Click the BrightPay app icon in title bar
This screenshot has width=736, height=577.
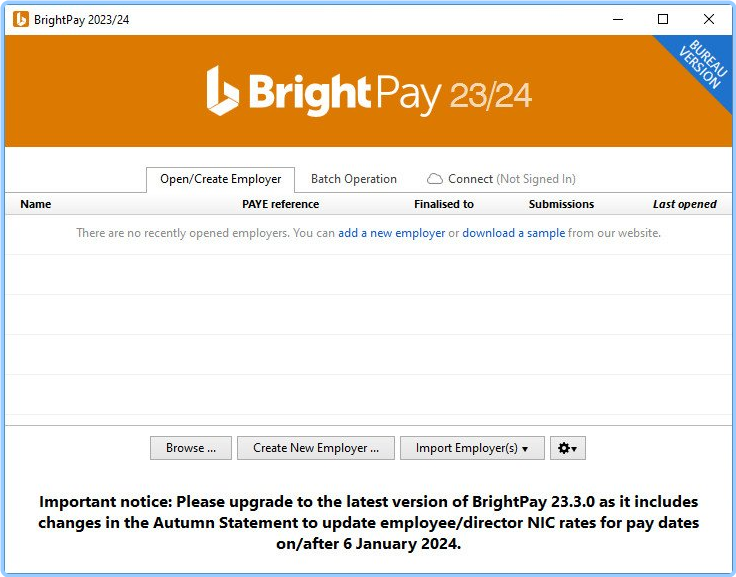click(21, 19)
